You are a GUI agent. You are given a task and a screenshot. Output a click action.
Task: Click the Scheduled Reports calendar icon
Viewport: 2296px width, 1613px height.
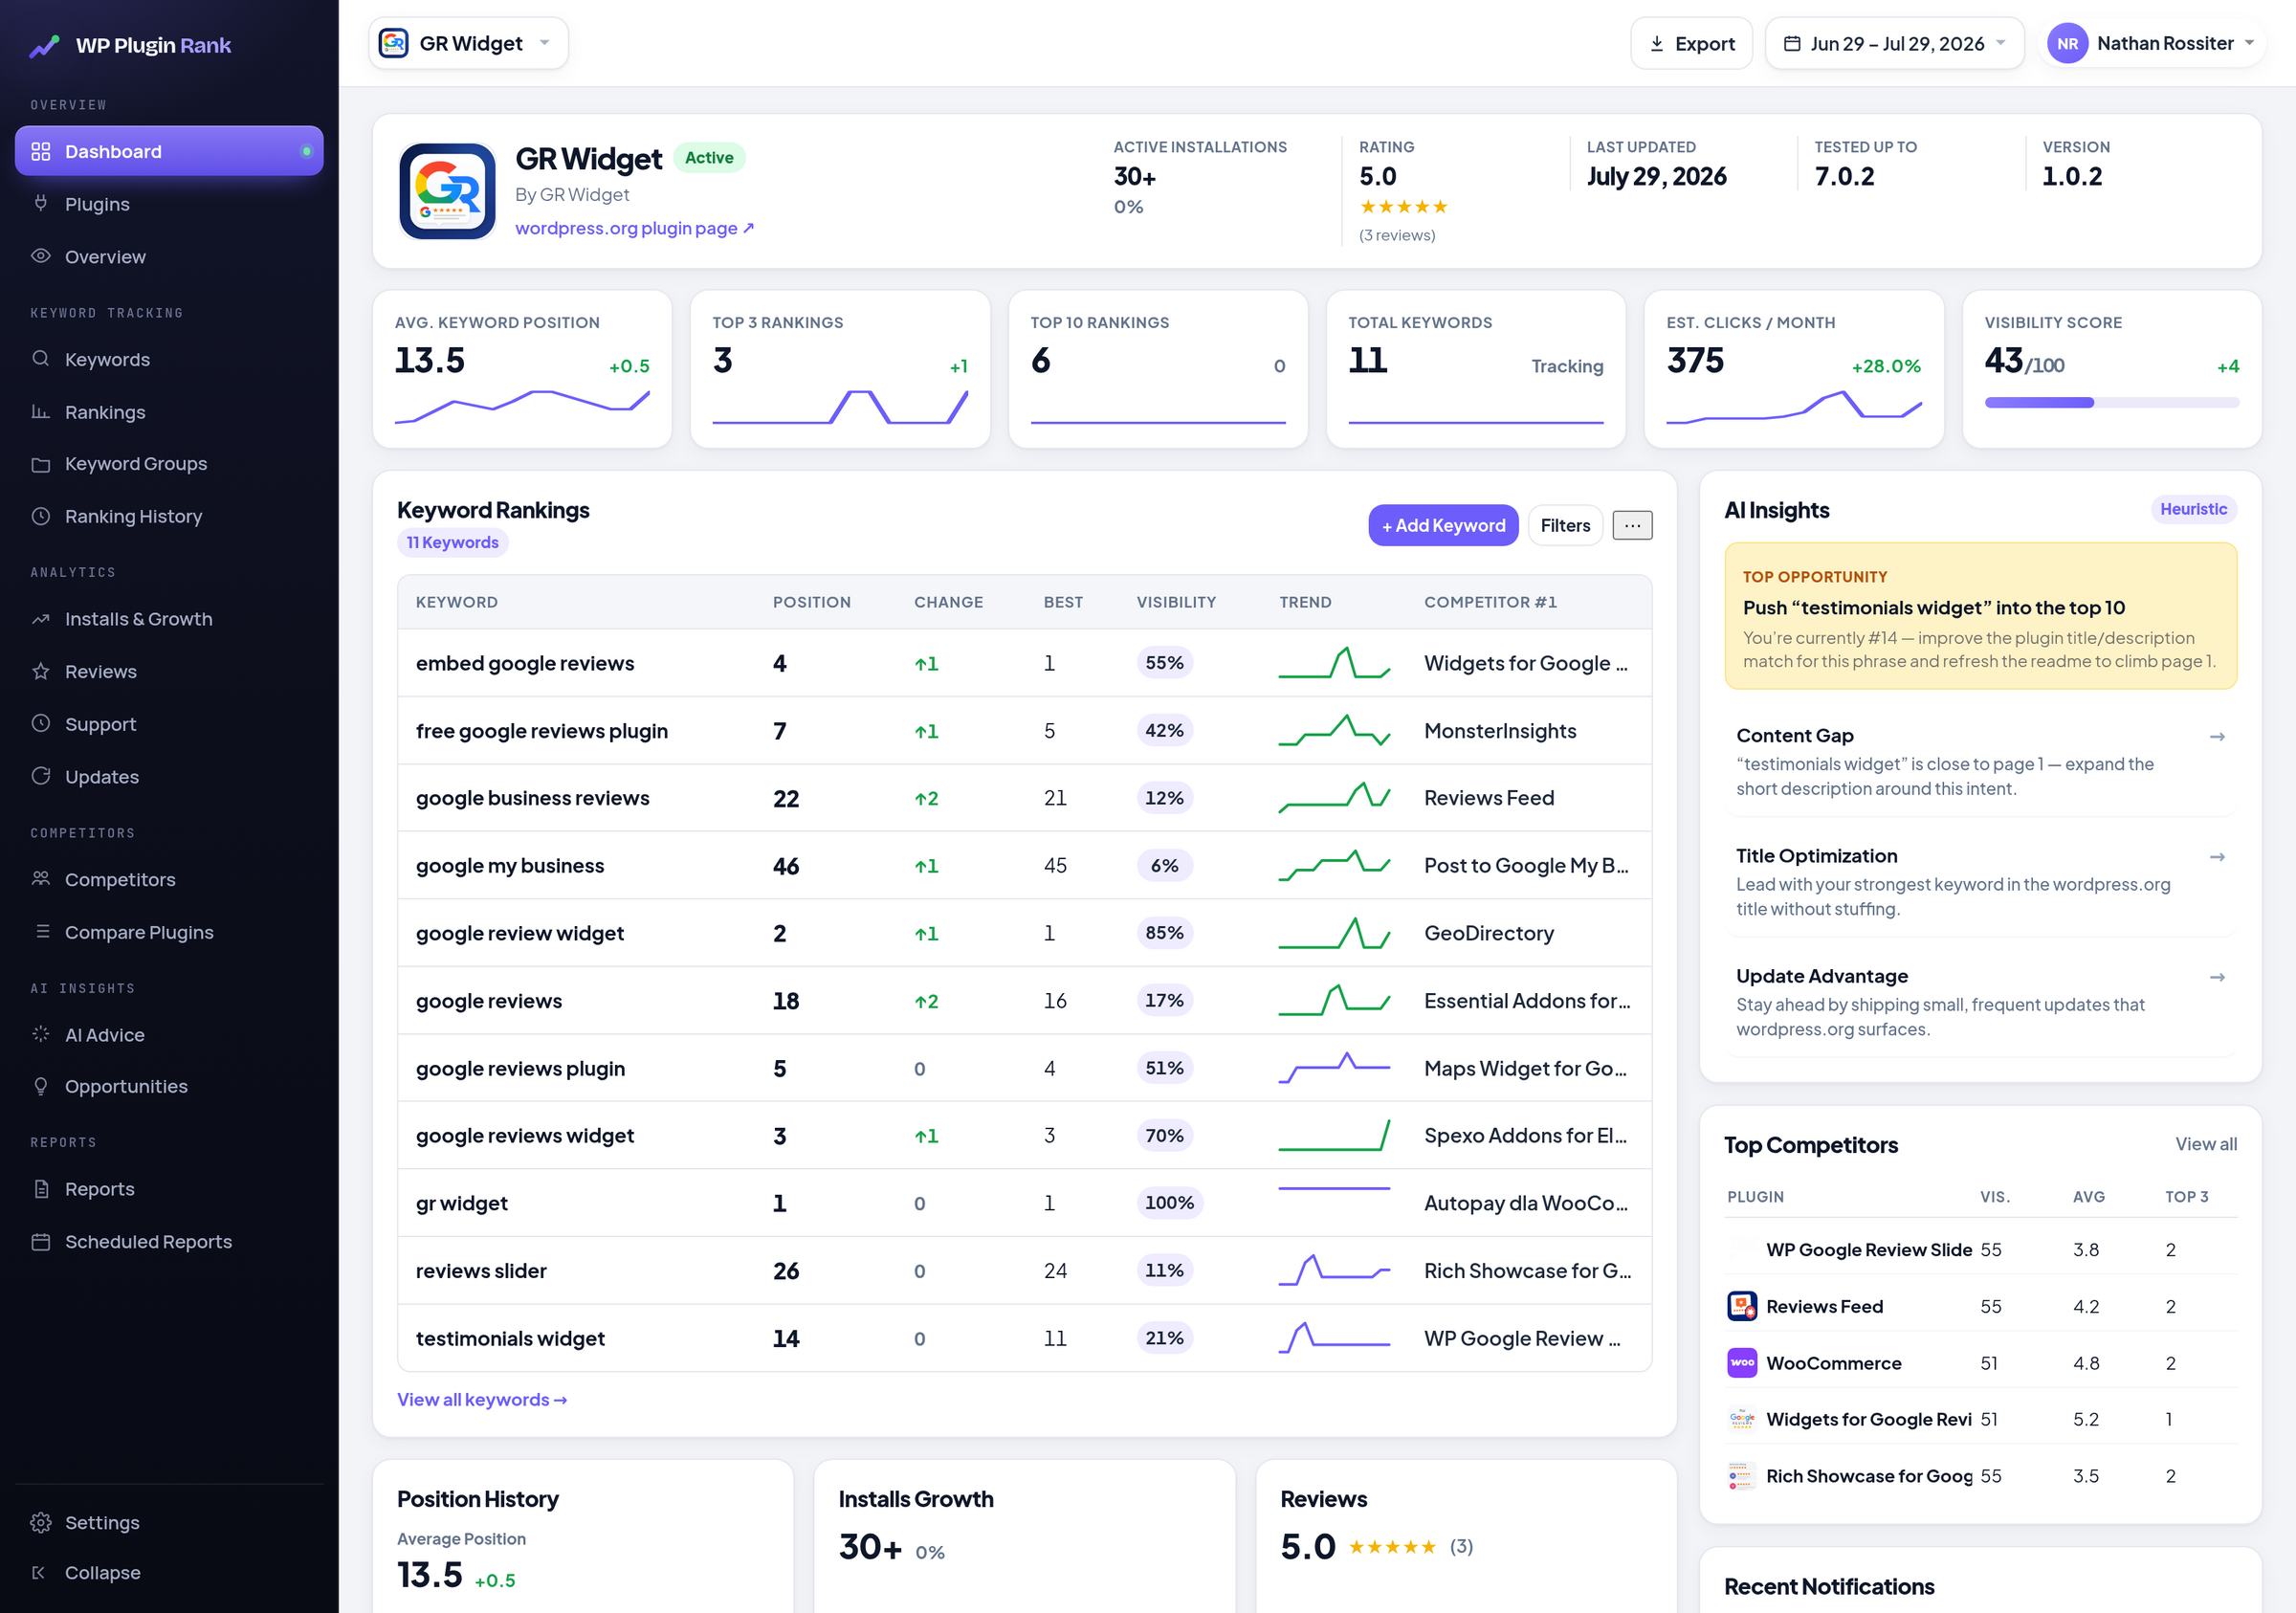coord(41,1241)
